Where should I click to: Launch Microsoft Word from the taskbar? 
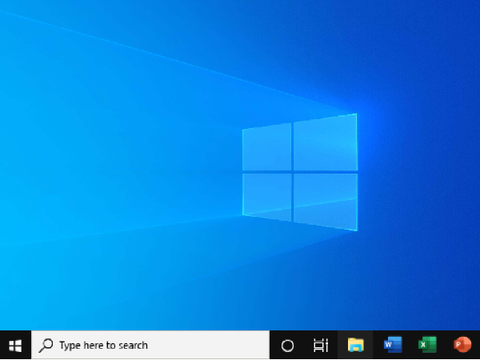tap(393, 345)
